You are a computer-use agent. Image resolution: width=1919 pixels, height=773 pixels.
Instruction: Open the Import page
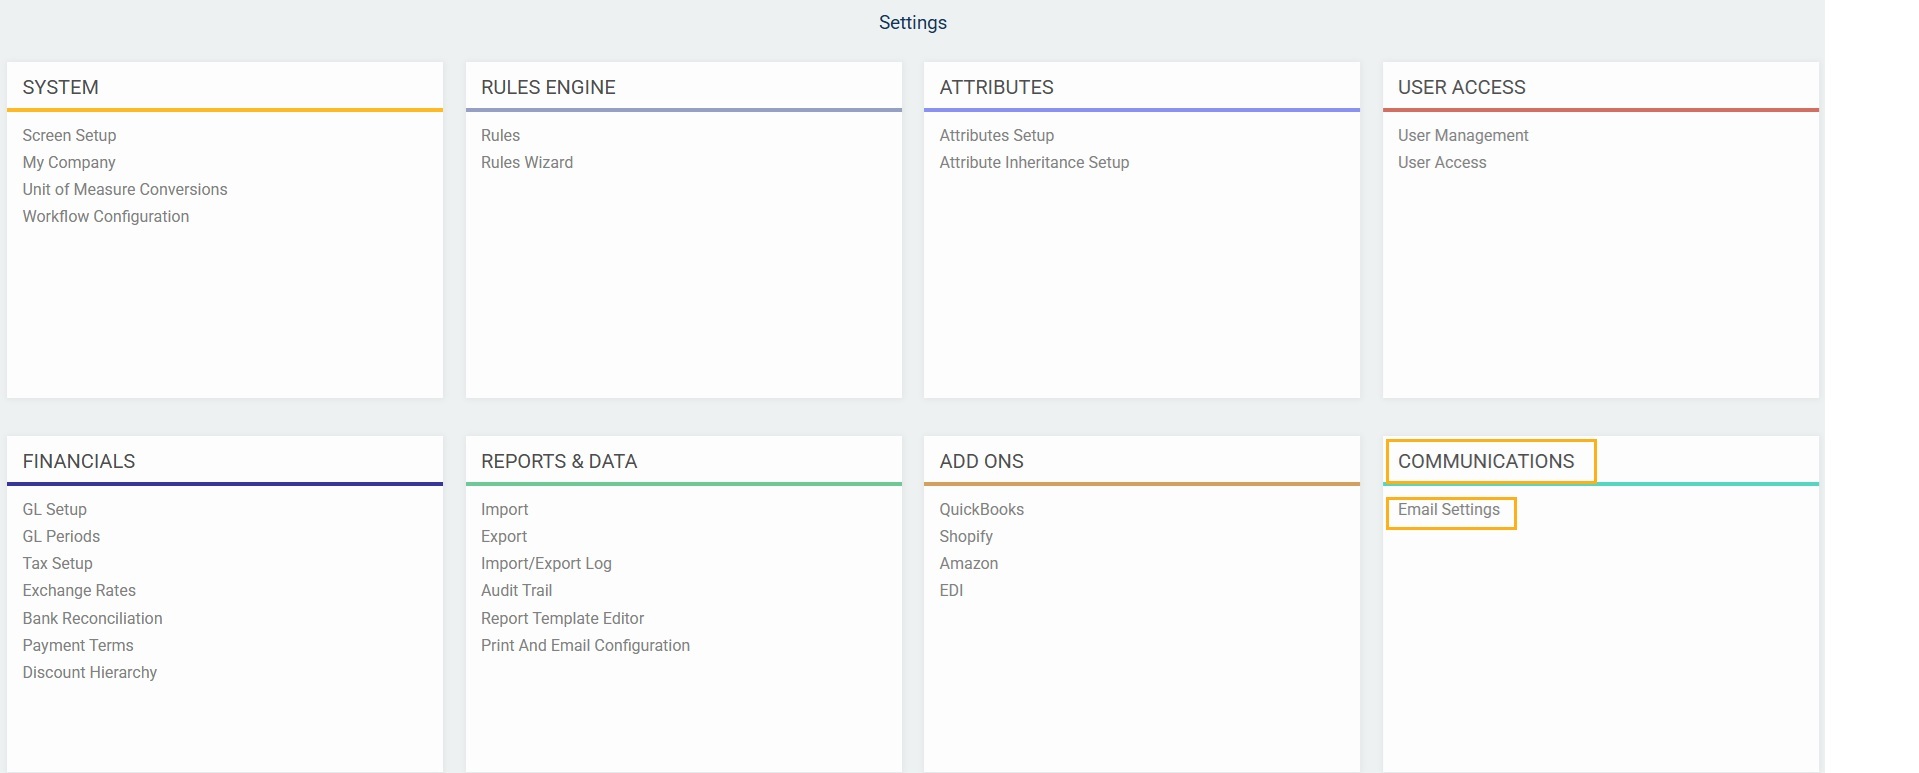point(504,509)
